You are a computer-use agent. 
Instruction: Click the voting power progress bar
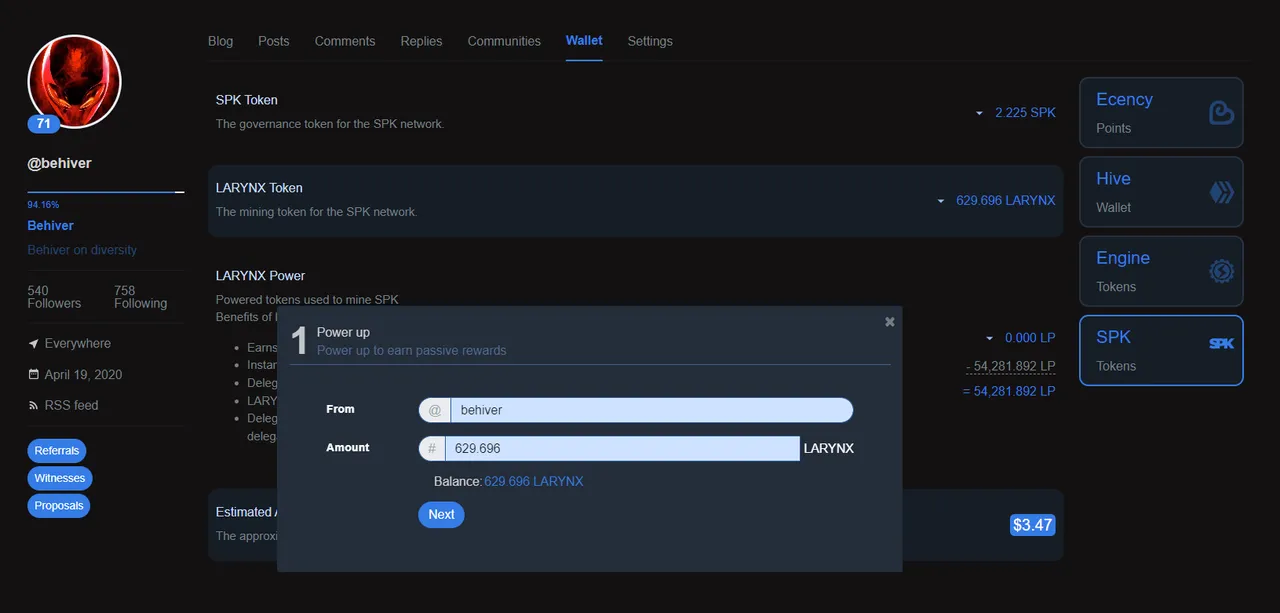(x=106, y=191)
